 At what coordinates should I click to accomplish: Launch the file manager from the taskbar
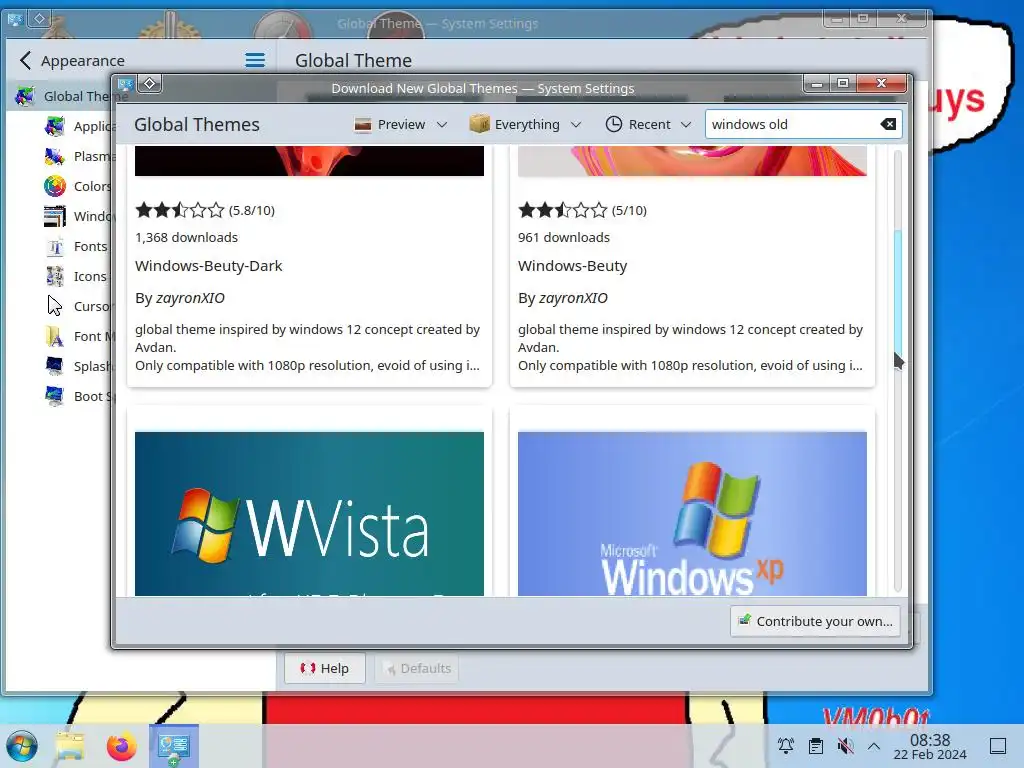[x=70, y=746]
